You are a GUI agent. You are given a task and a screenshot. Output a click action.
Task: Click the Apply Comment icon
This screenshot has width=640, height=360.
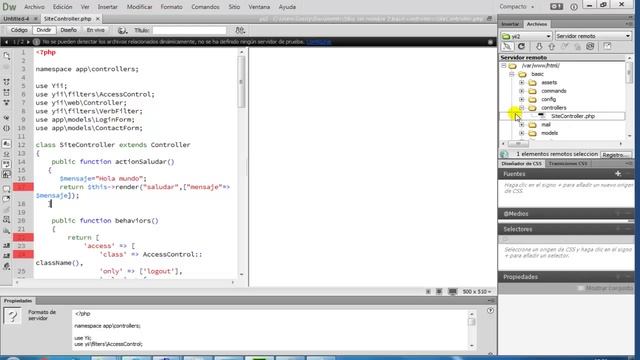coord(7,189)
